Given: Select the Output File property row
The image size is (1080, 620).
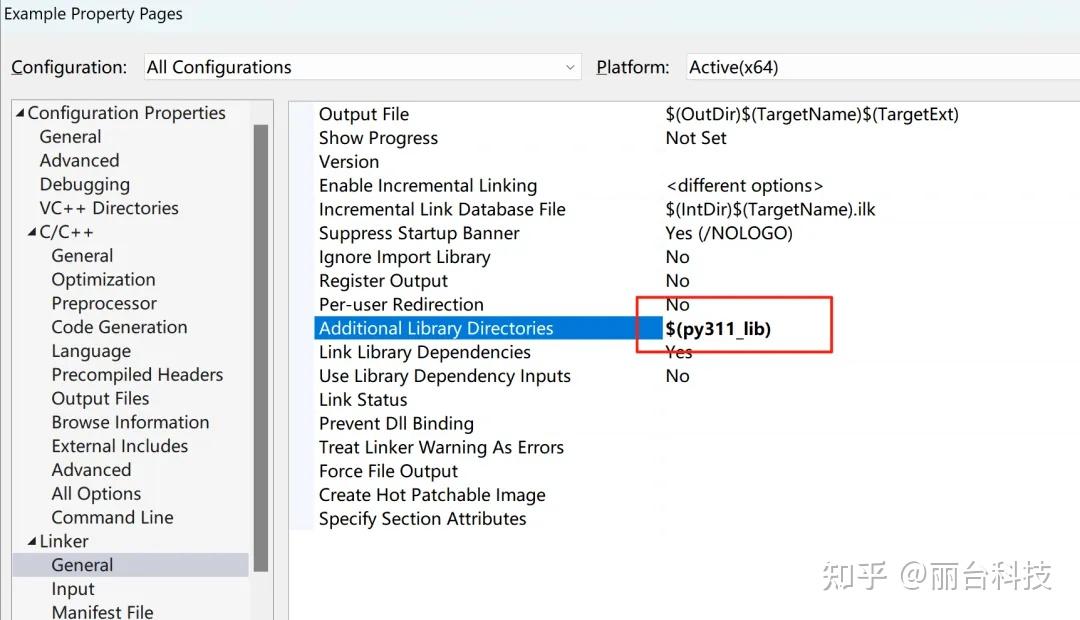Looking at the screenshot, I should tap(363, 114).
